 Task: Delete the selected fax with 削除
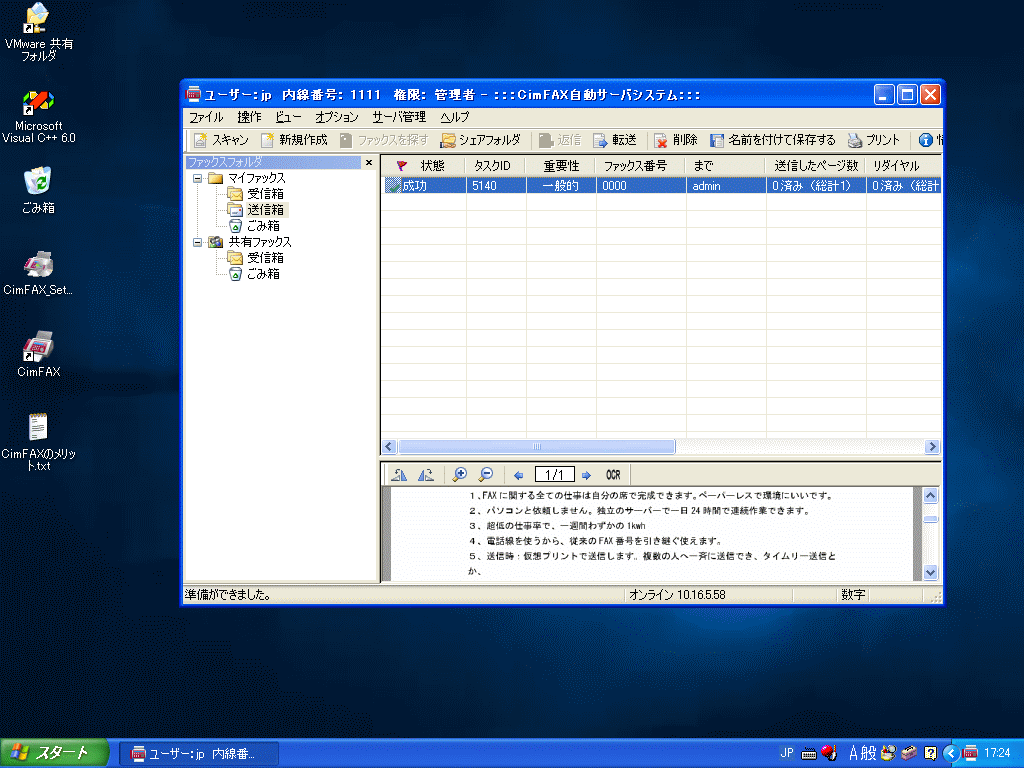tap(676, 140)
